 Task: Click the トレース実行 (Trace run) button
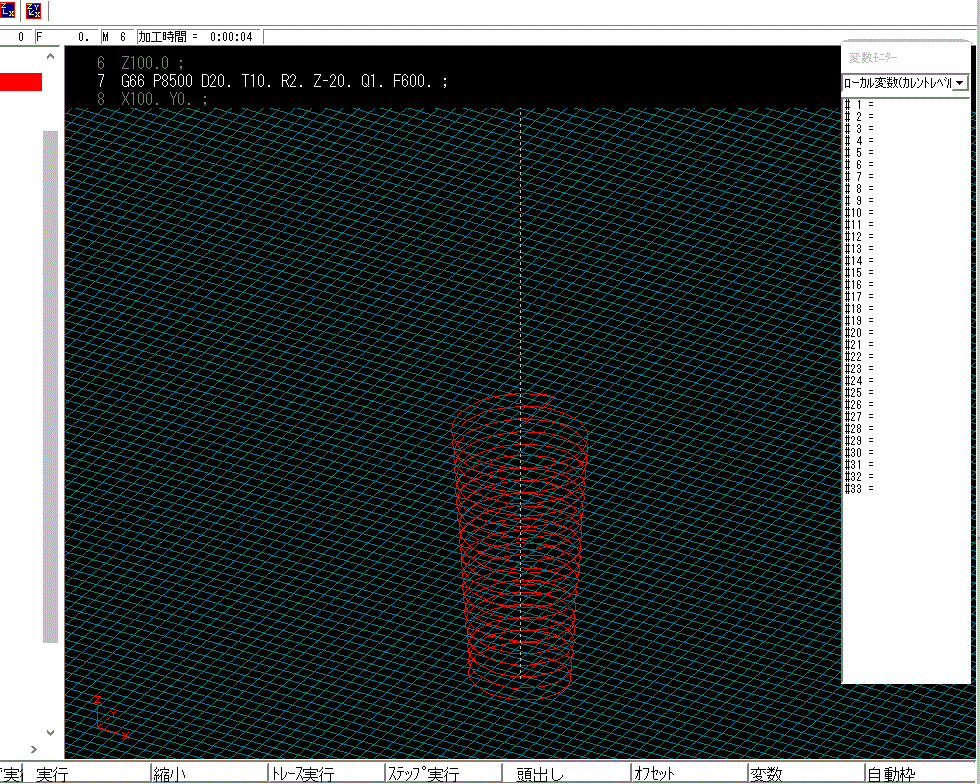(x=326, y=774)
